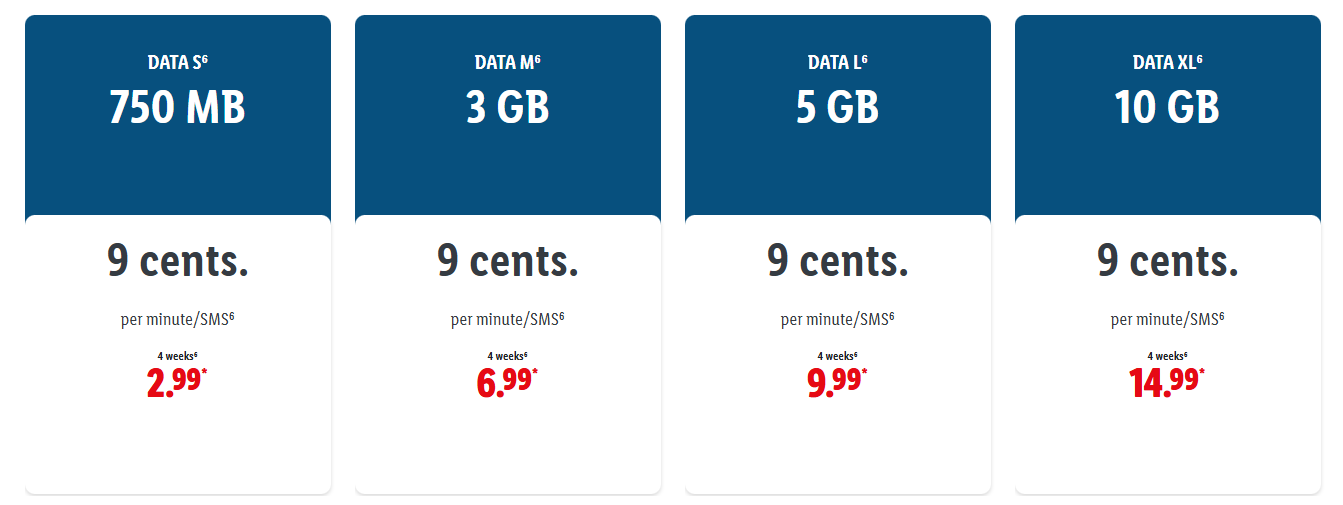The height and width of the screenshot is (505, 1343).
Task: Click the DATA S plan title
Action: [x=177, y=62]
